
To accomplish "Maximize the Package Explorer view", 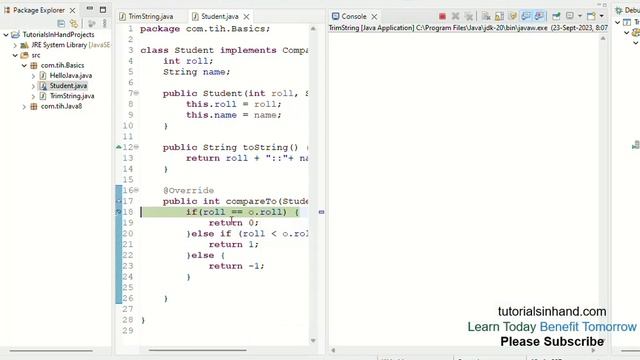I will pos(103,9).
